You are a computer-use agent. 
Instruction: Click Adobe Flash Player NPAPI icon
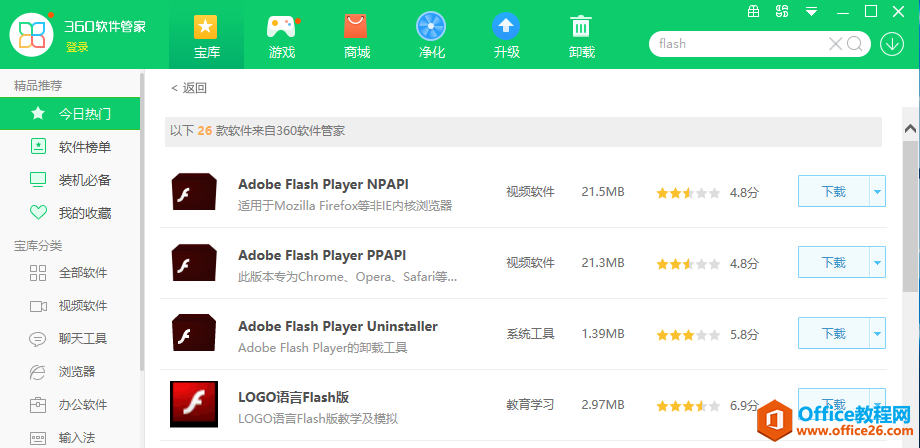coord(194,192)
